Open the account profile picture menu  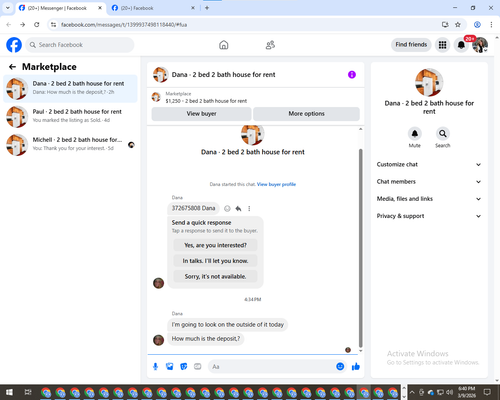click(x=480, y=45)
